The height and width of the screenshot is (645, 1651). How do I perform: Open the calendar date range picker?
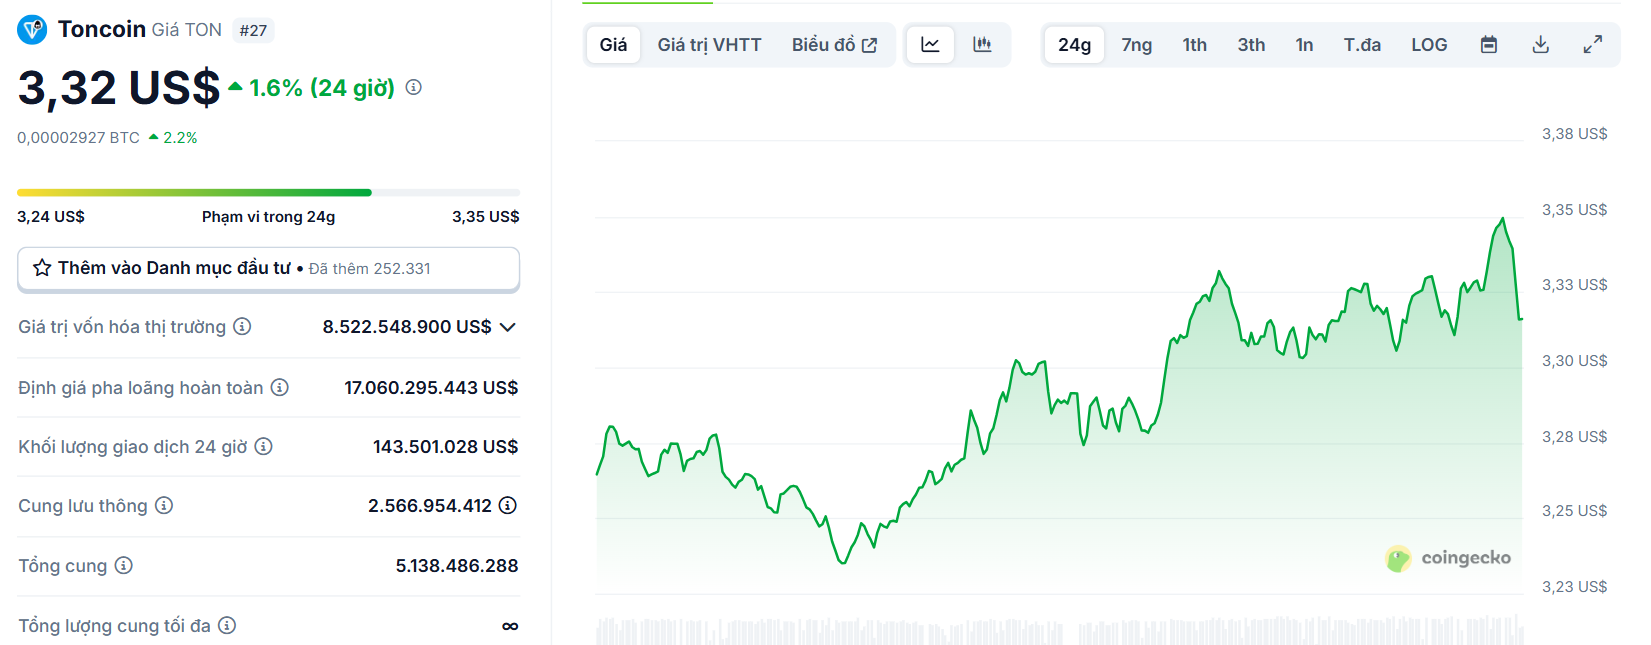pos(1489,45)
